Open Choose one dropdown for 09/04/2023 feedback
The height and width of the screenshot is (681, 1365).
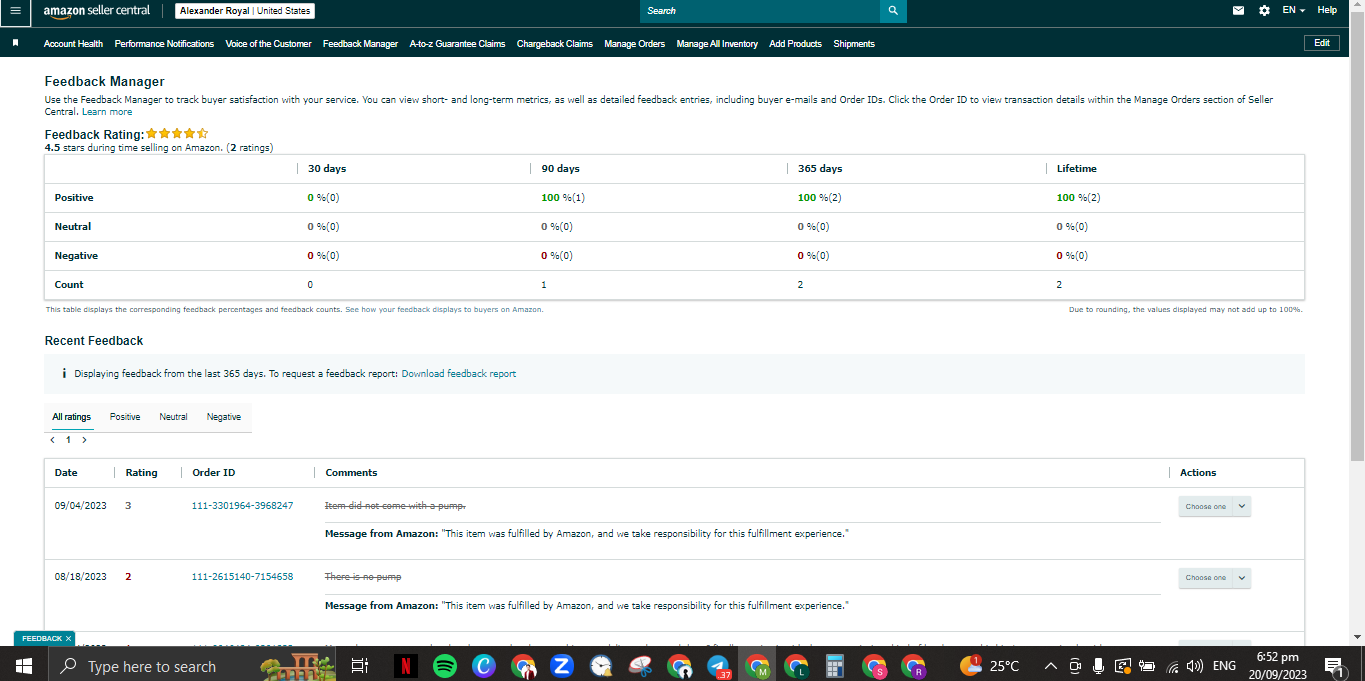point(1214,506)
